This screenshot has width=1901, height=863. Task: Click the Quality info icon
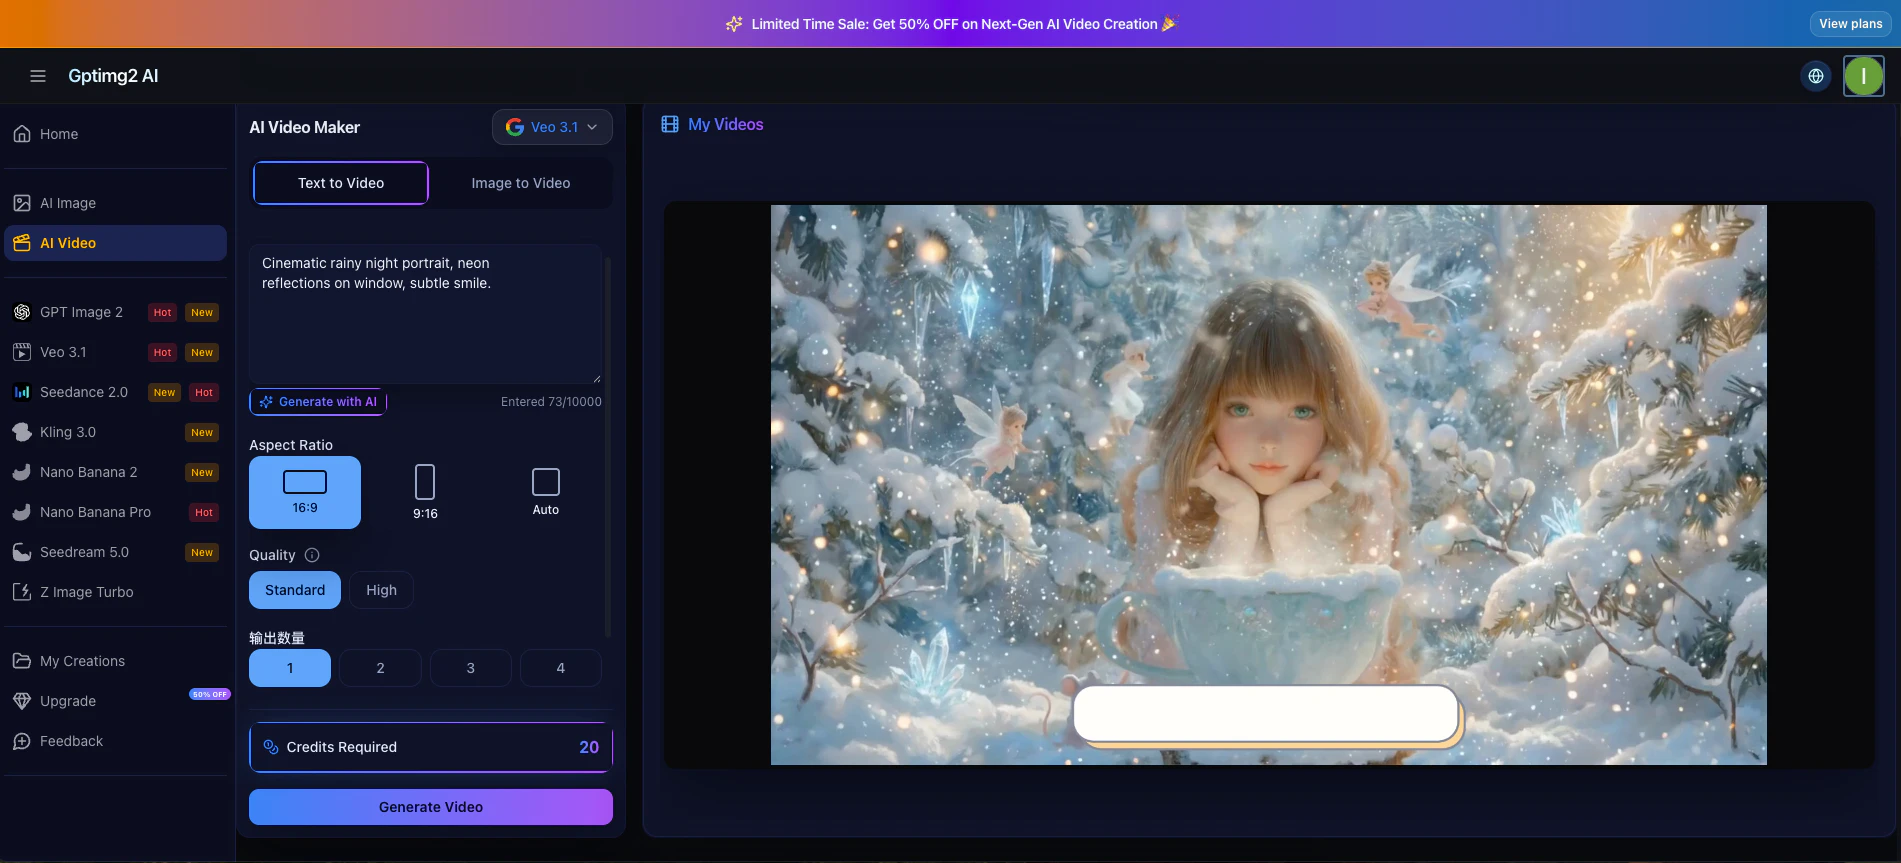(312, 555)
